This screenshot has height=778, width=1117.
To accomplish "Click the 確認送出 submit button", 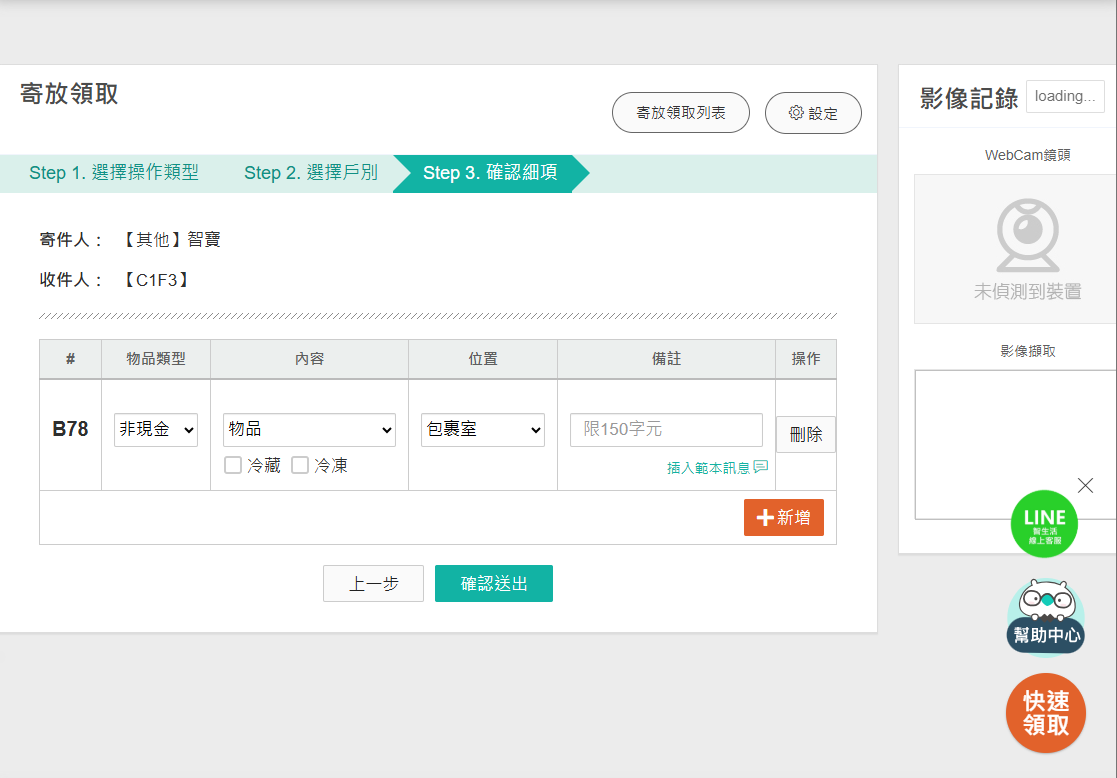I will (x=493, y=584).
